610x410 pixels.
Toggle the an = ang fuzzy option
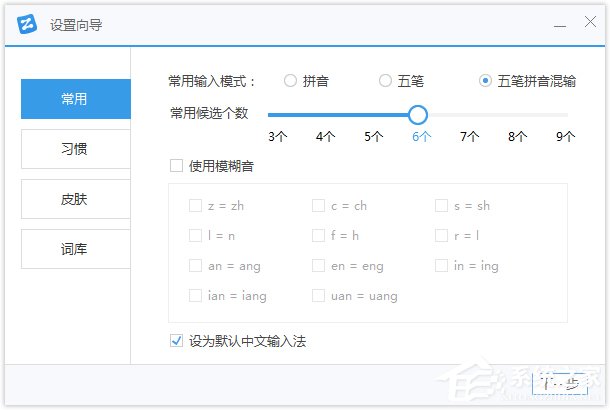click(x=195, y=265)
